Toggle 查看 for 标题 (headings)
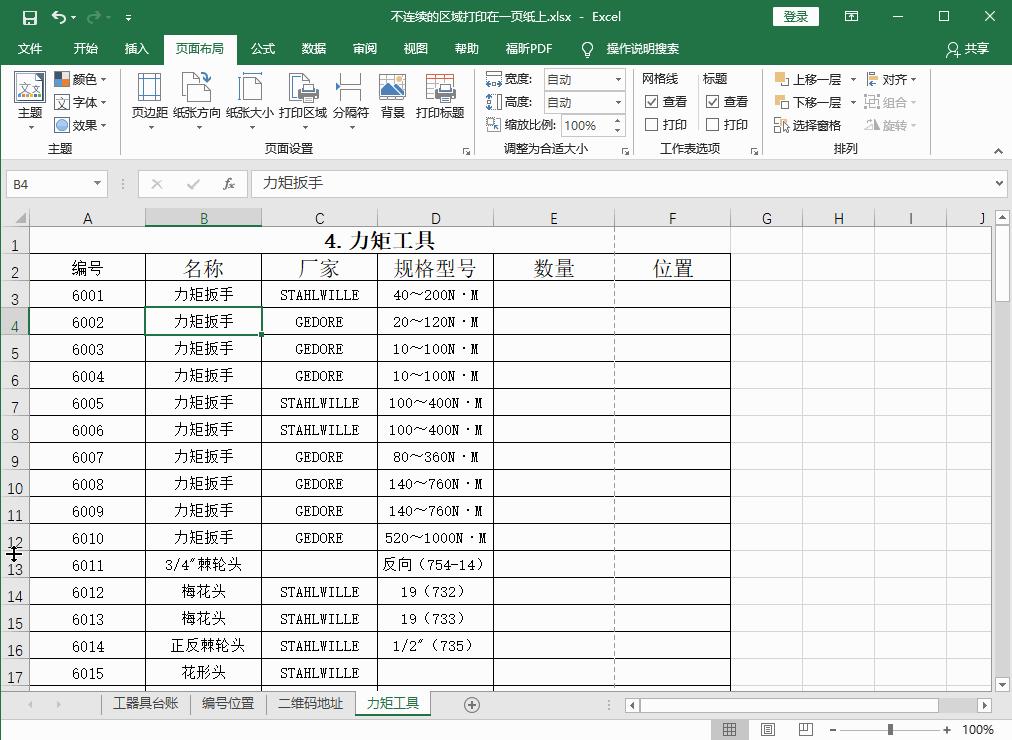This screenshot has height=740, width=1012. [x=725, y=101]
